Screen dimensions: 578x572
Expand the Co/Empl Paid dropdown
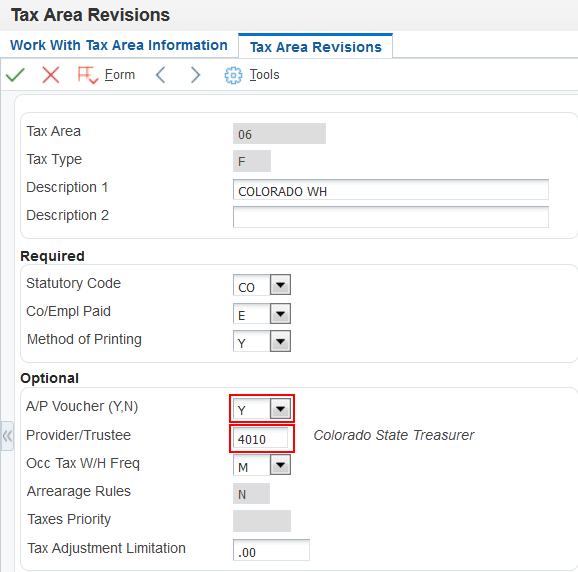click(x=280, y=314)
